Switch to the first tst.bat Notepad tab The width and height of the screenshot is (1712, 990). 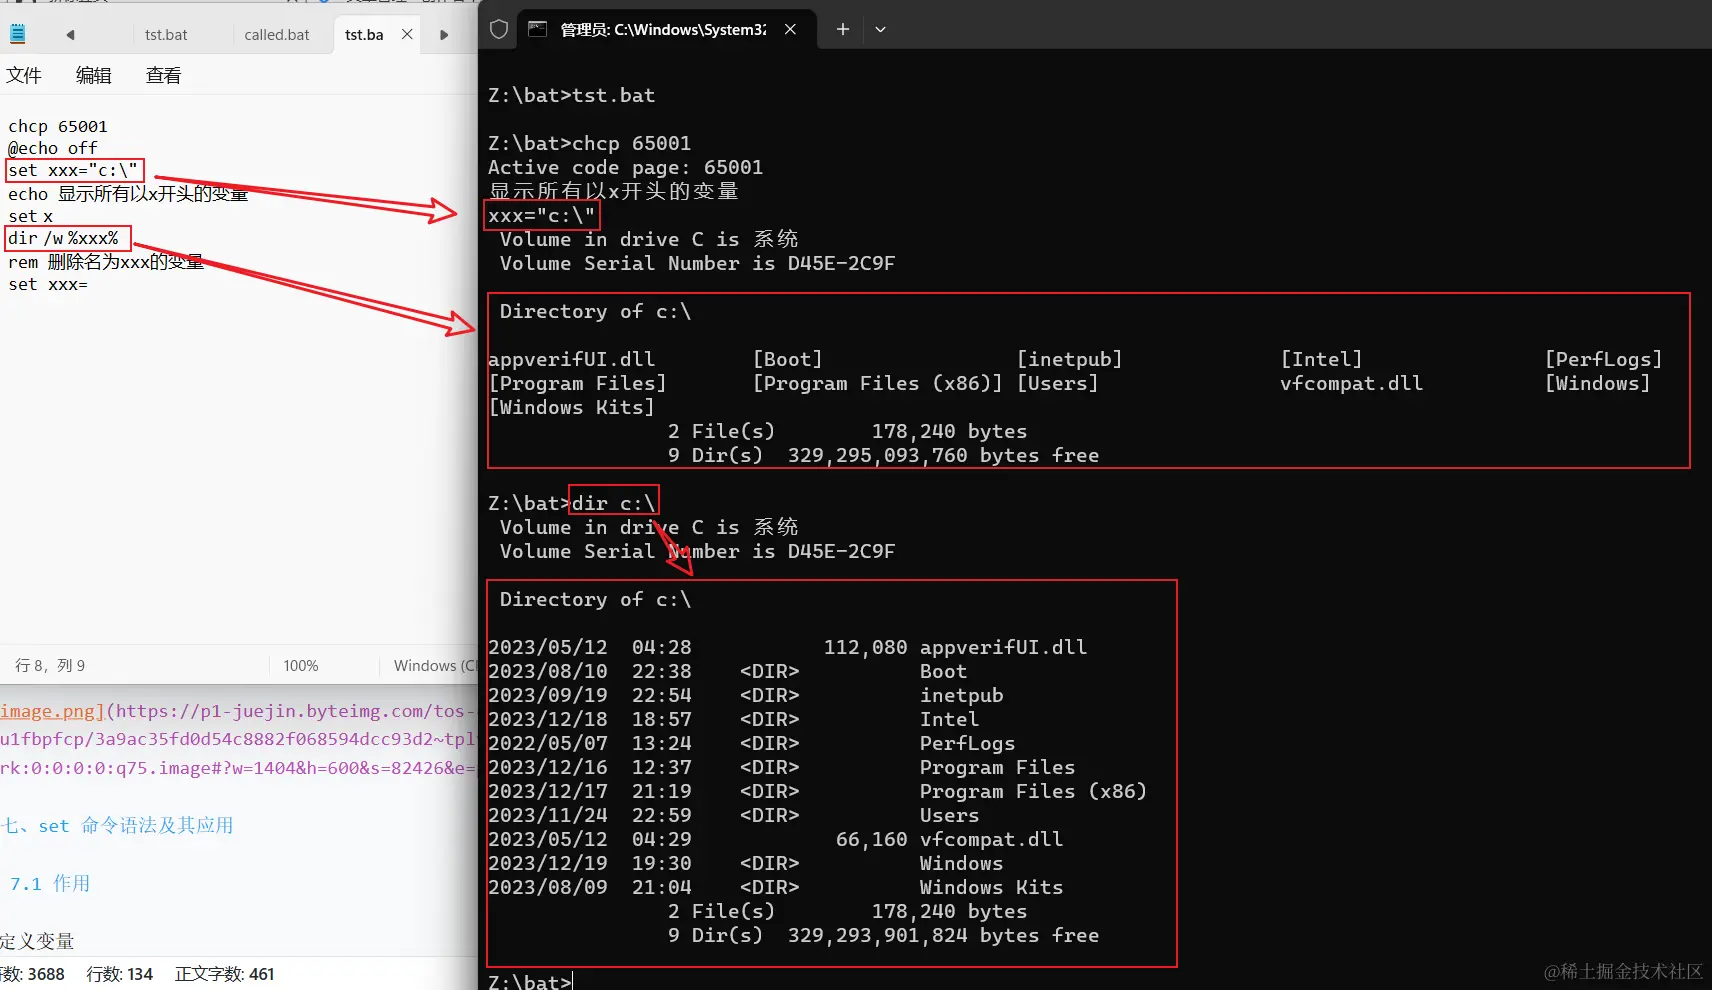tap(166, 34)
